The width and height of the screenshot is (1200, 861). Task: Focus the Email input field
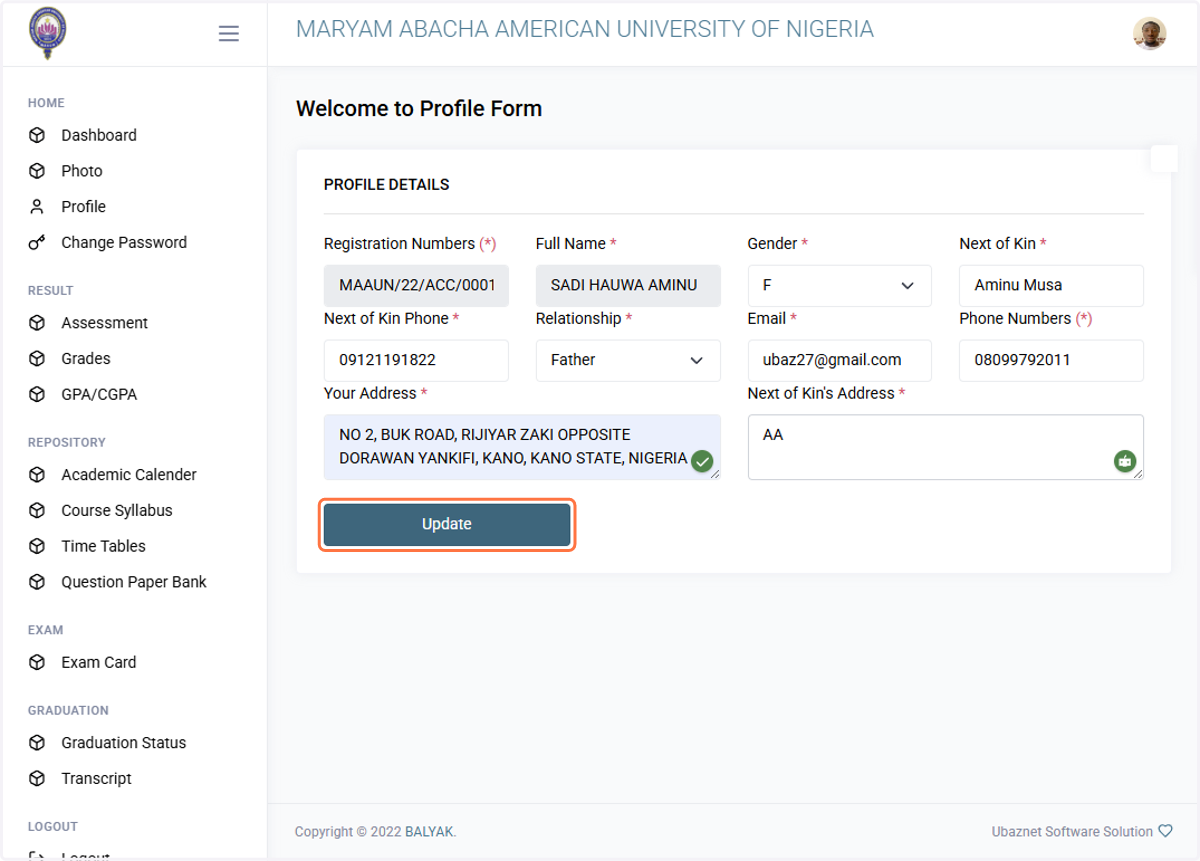pos(839,361)
